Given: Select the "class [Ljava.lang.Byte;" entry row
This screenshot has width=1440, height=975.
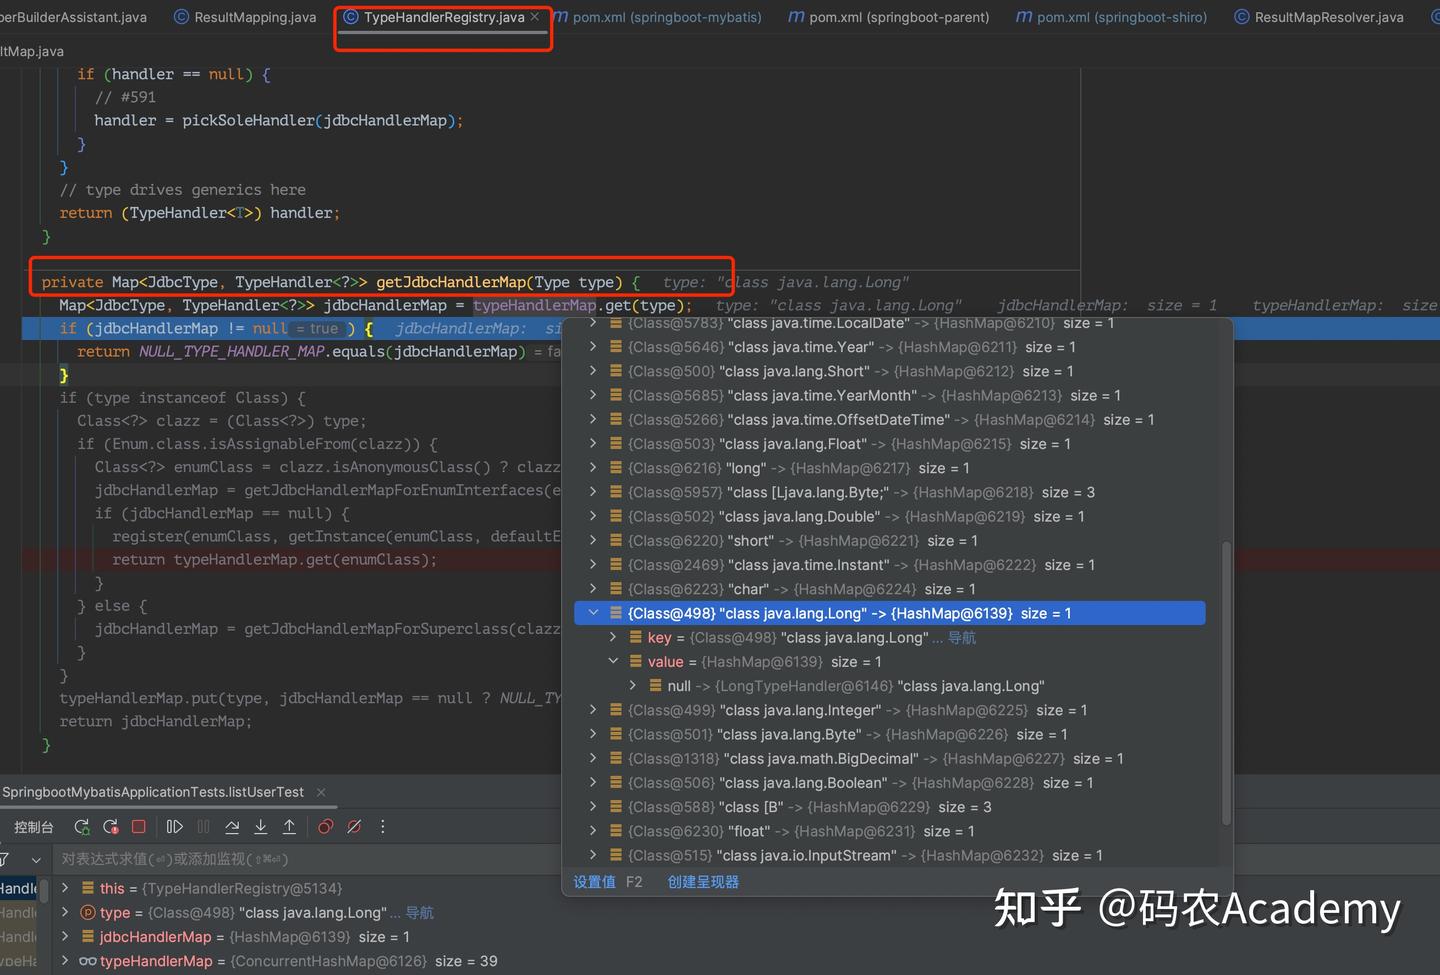Looking at the screenshot, I should click(890, 492).
